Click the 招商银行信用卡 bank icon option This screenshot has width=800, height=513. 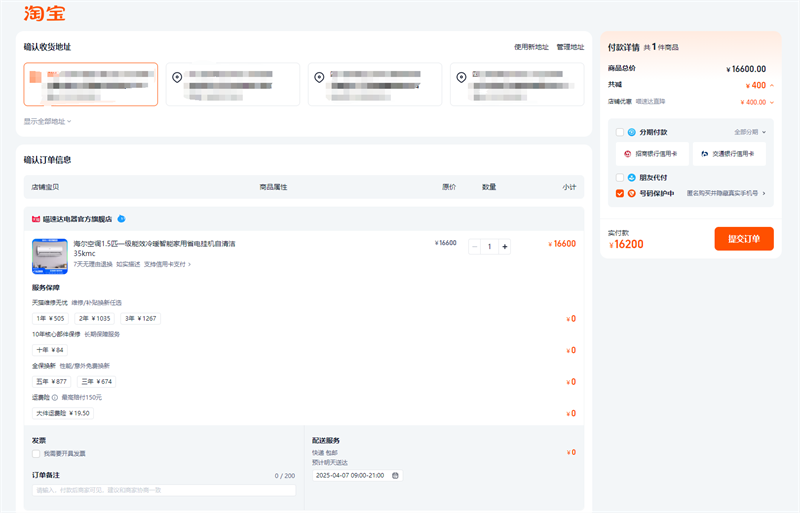click(652, 154)
